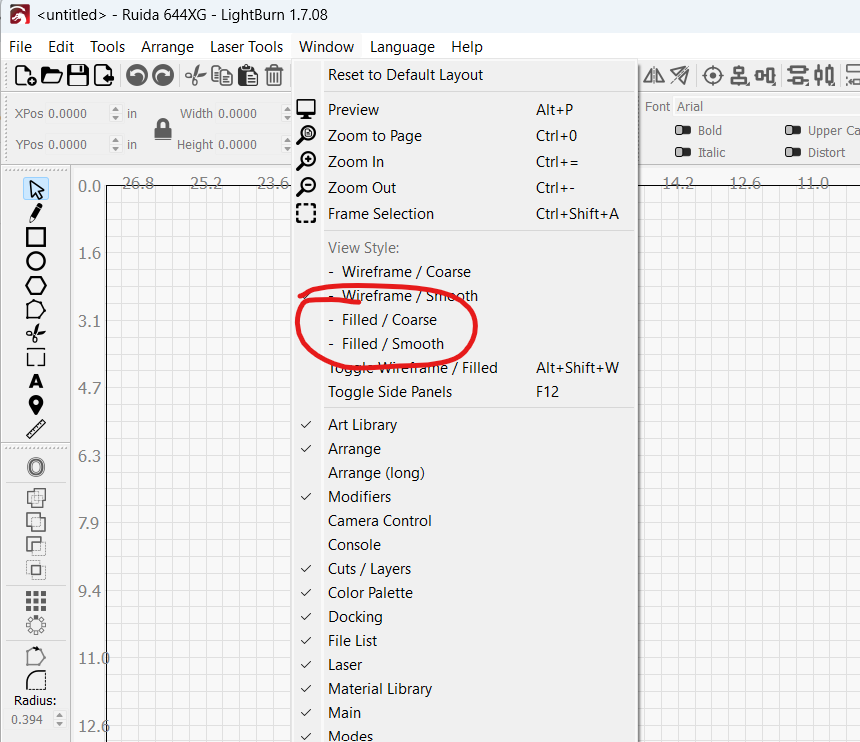Click the Offset Shapes tool
This screenshot has height=742, width=860.
[x=36, y=467]
